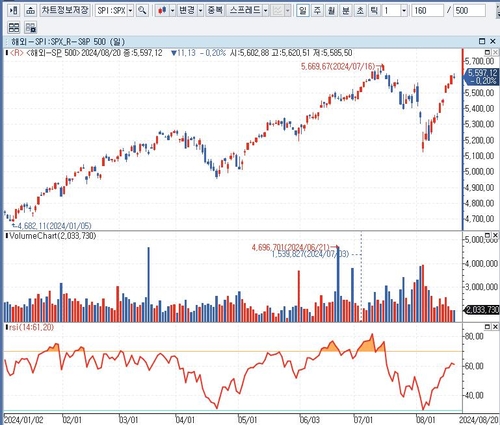Screen dimensions: 500x425
Task: Maximize the VolumeChart pane
Action: 487,235
